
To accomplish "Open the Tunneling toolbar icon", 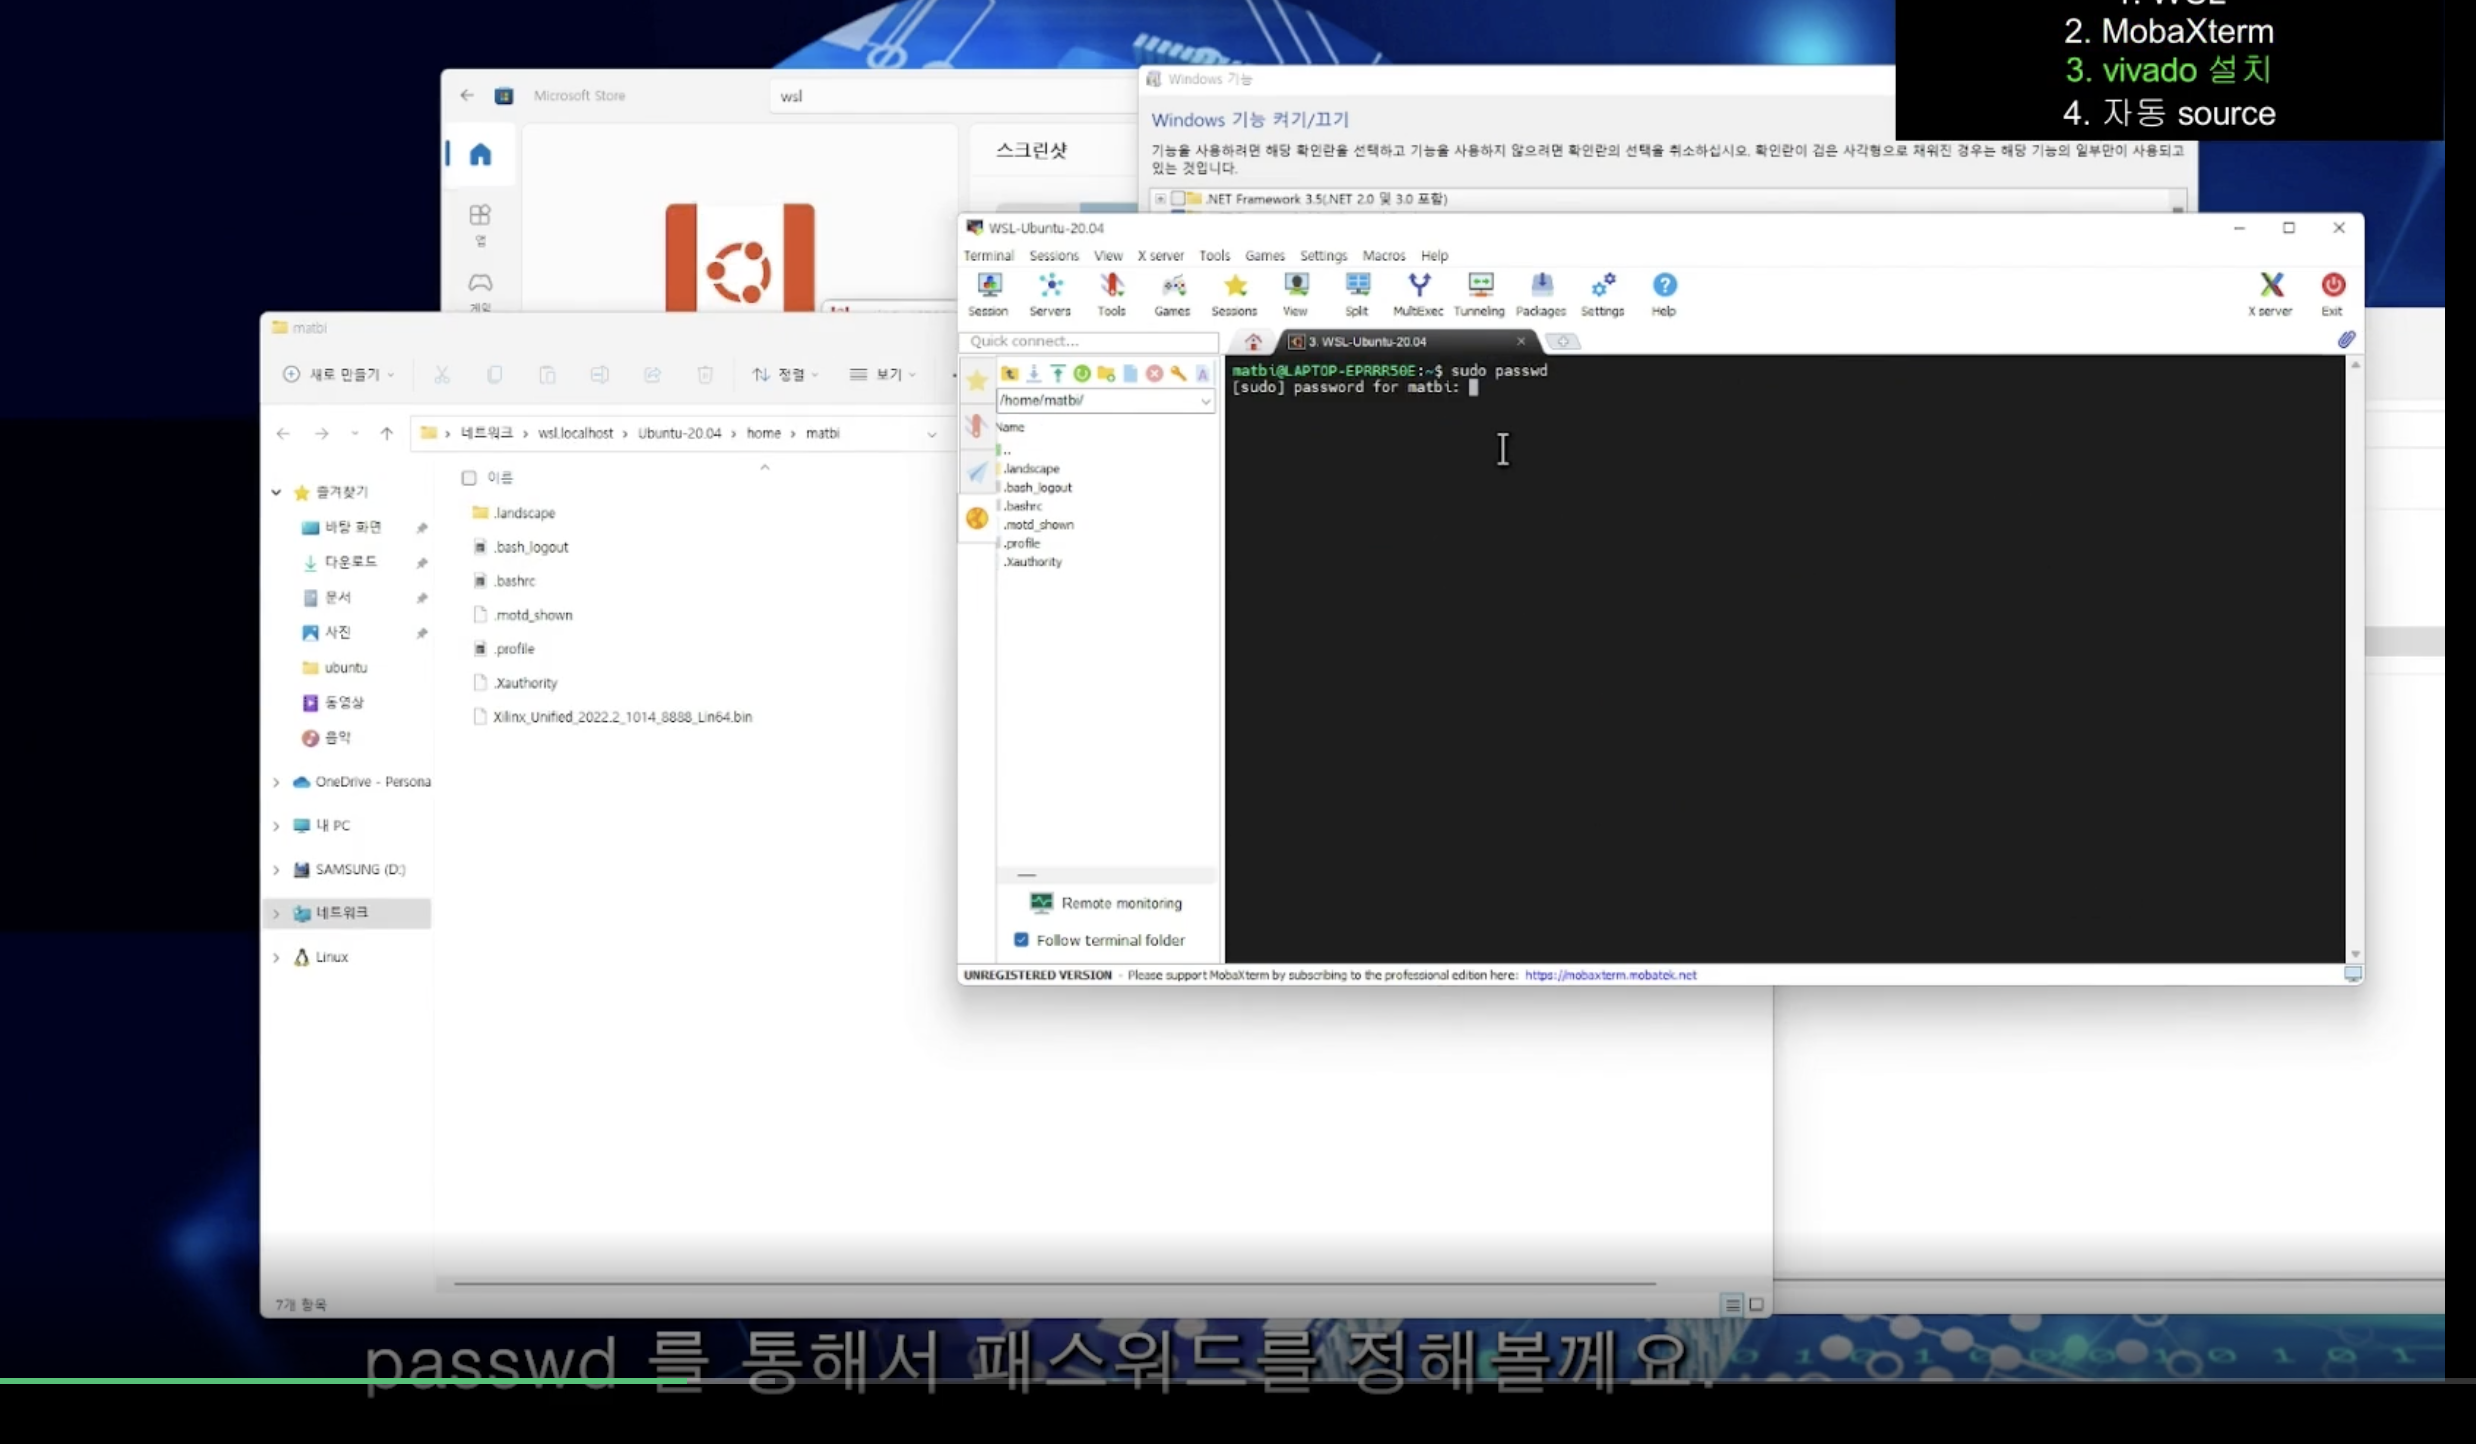I will pyautogui.click(x=1479, y=295).
